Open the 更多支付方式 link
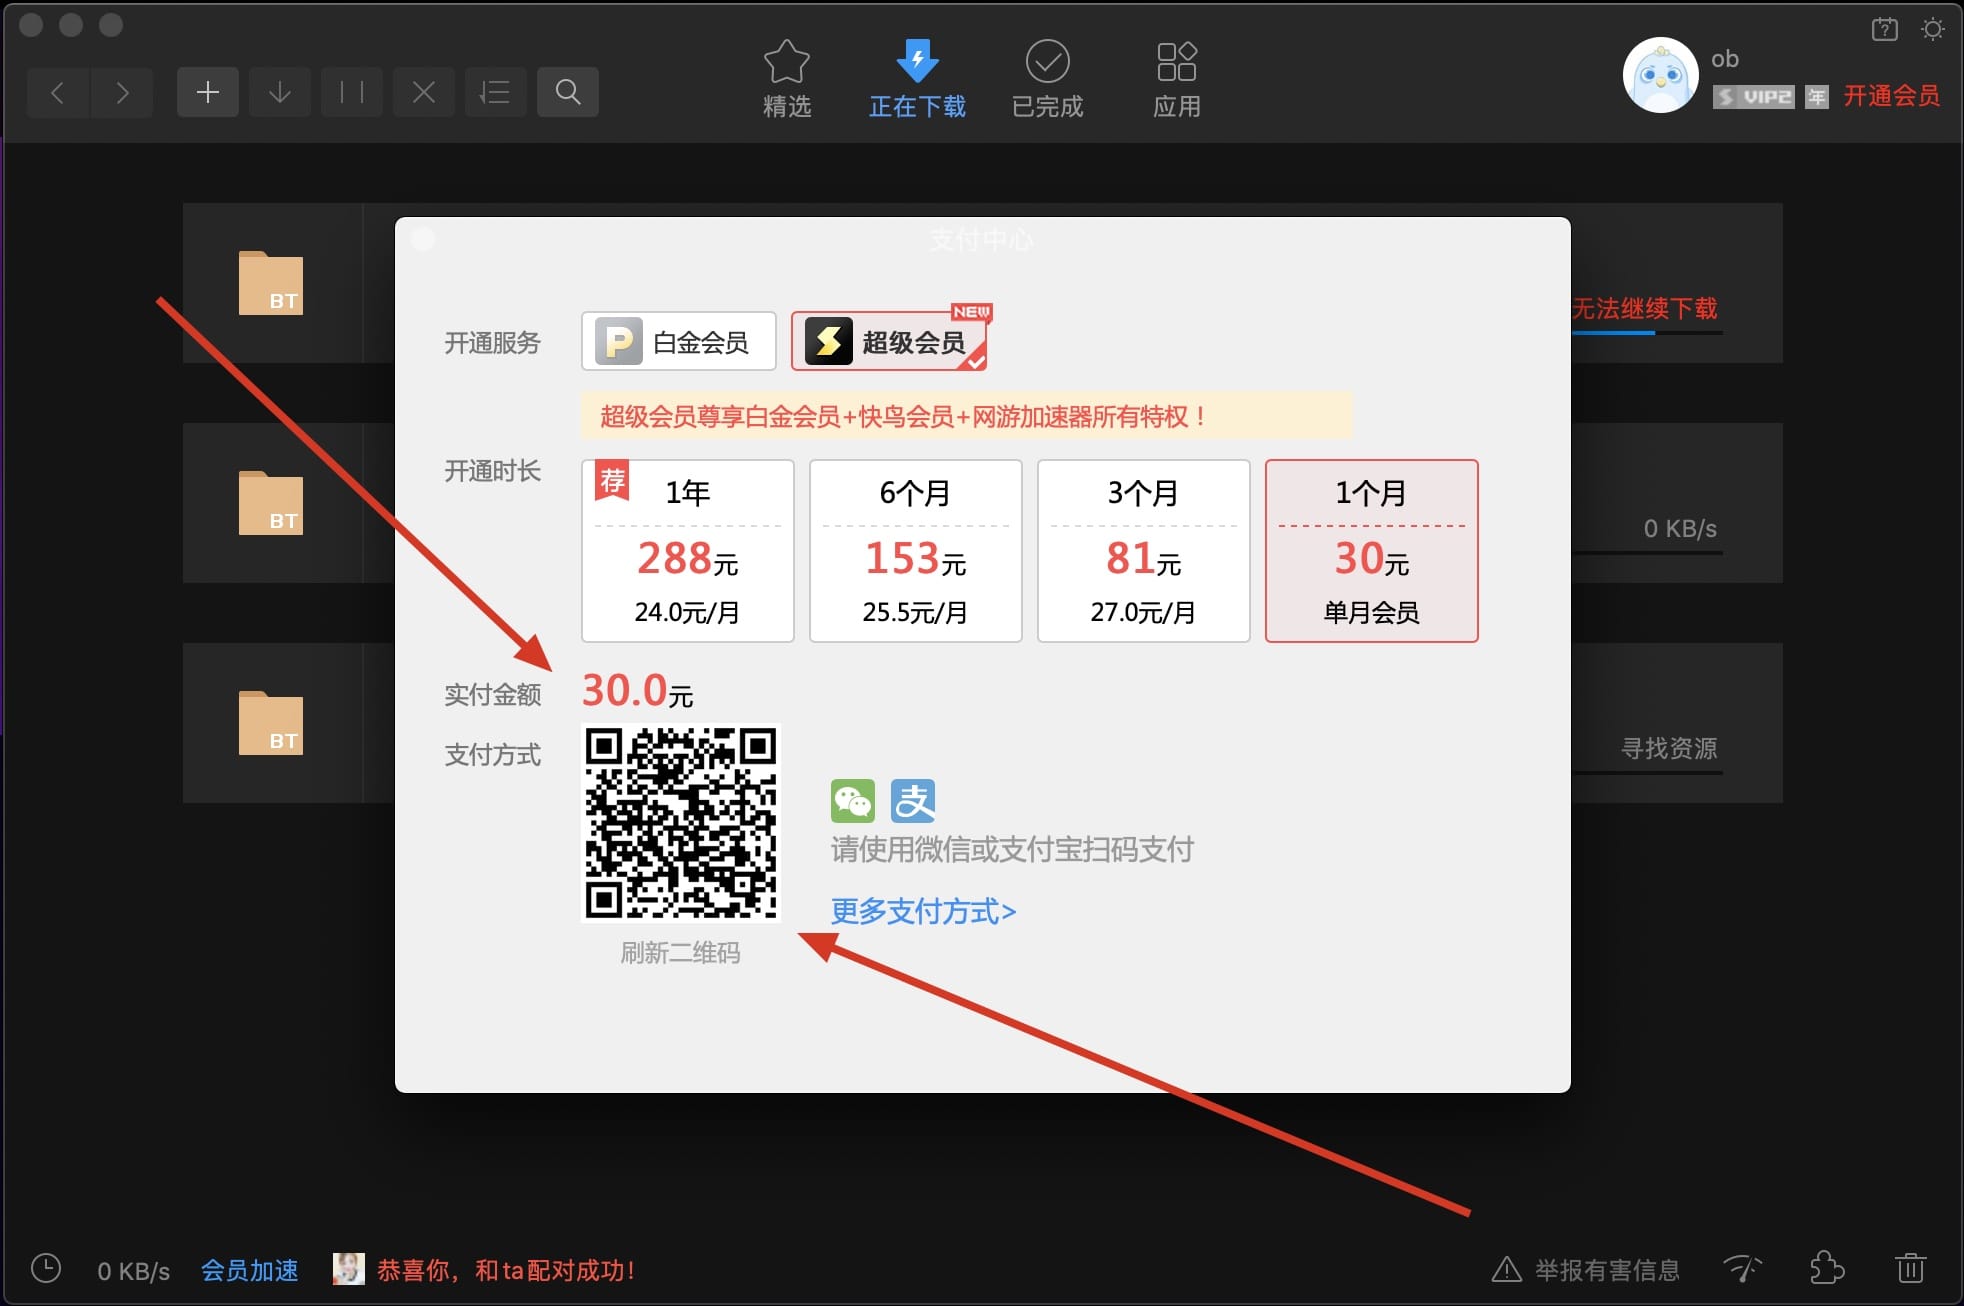 923,911
